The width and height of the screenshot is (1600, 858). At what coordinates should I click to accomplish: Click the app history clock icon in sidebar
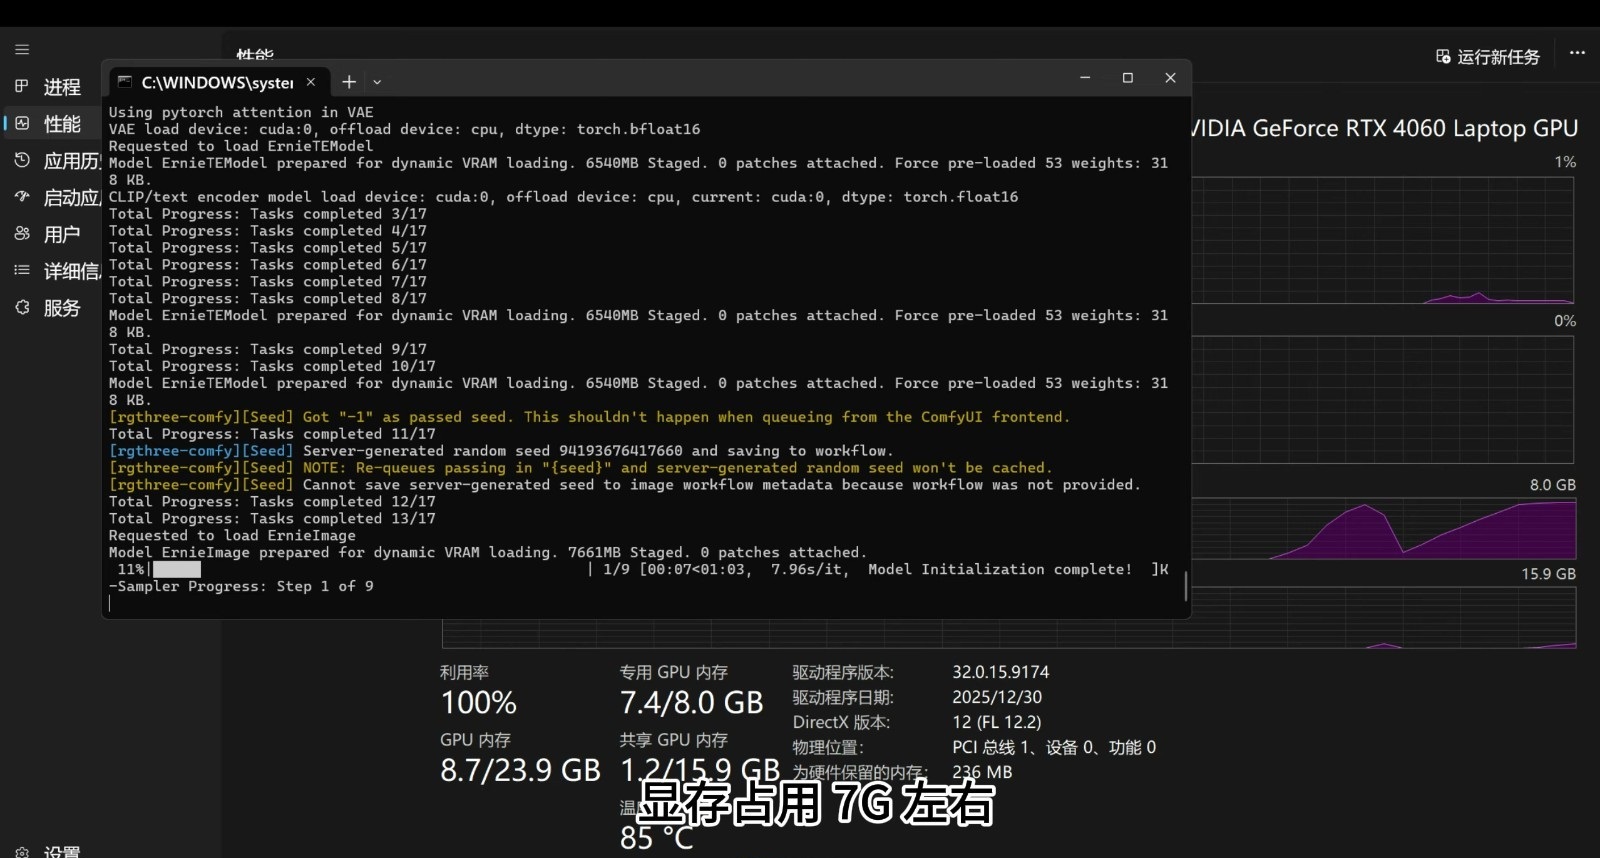(x=22, y=160)
